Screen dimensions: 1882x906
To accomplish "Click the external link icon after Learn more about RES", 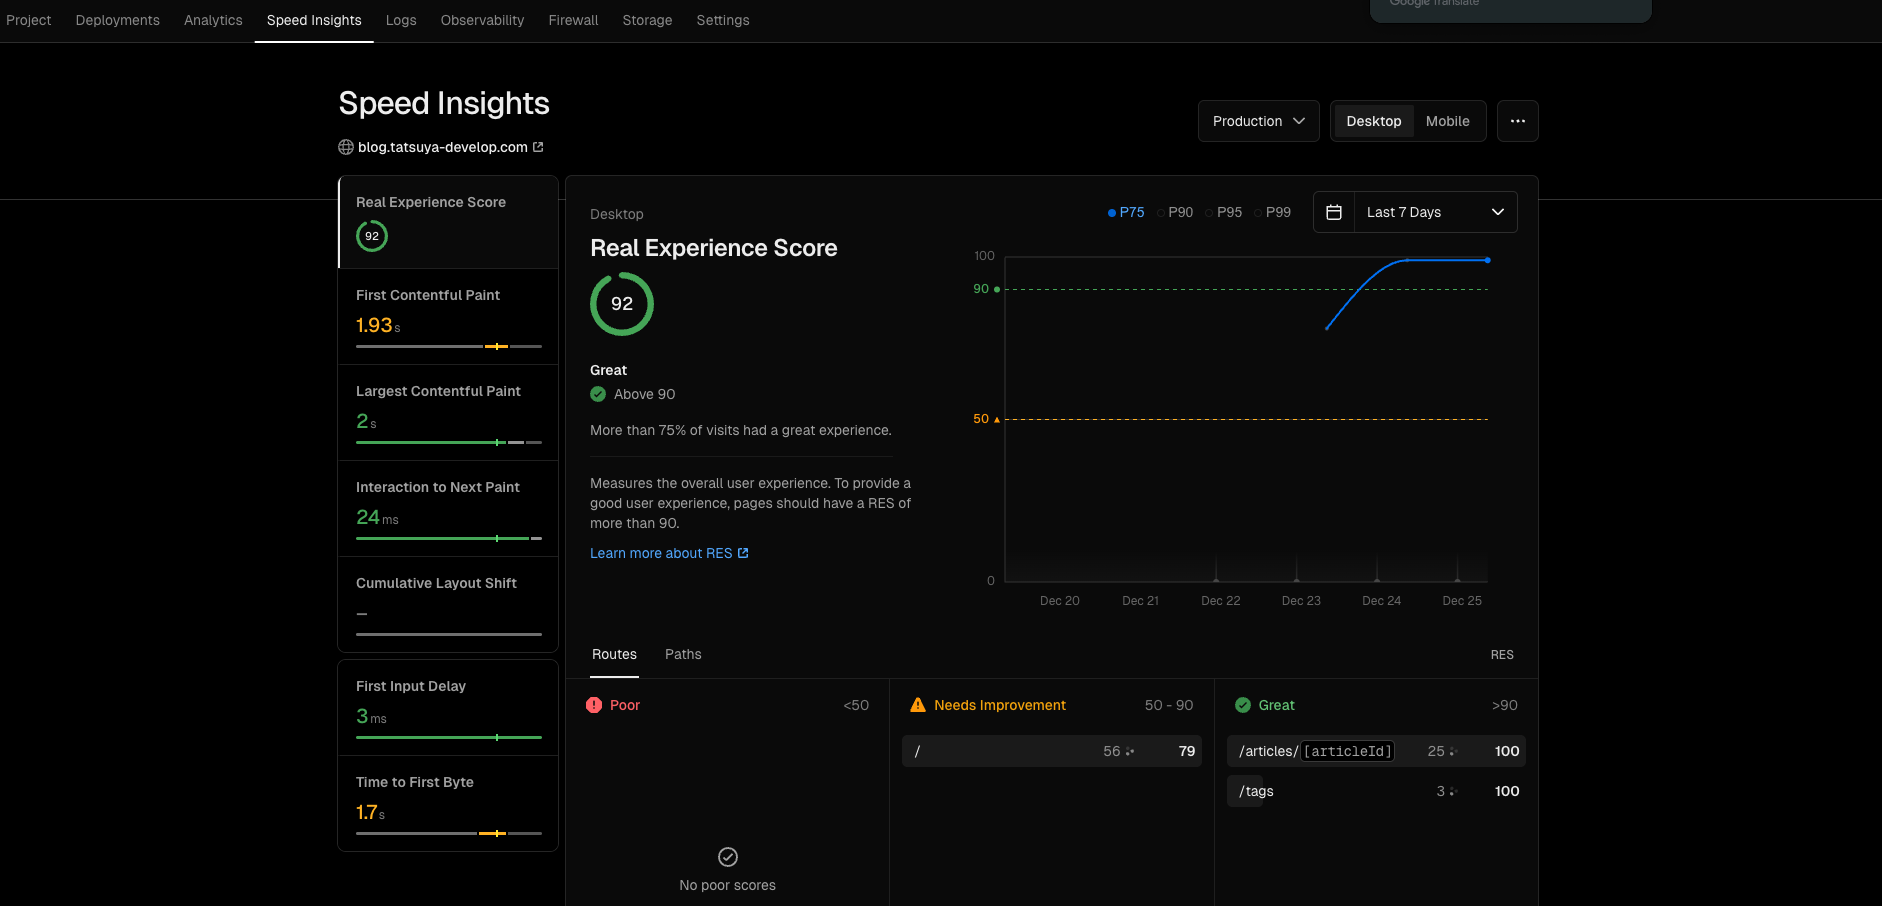I will click(x=743, y=553).
